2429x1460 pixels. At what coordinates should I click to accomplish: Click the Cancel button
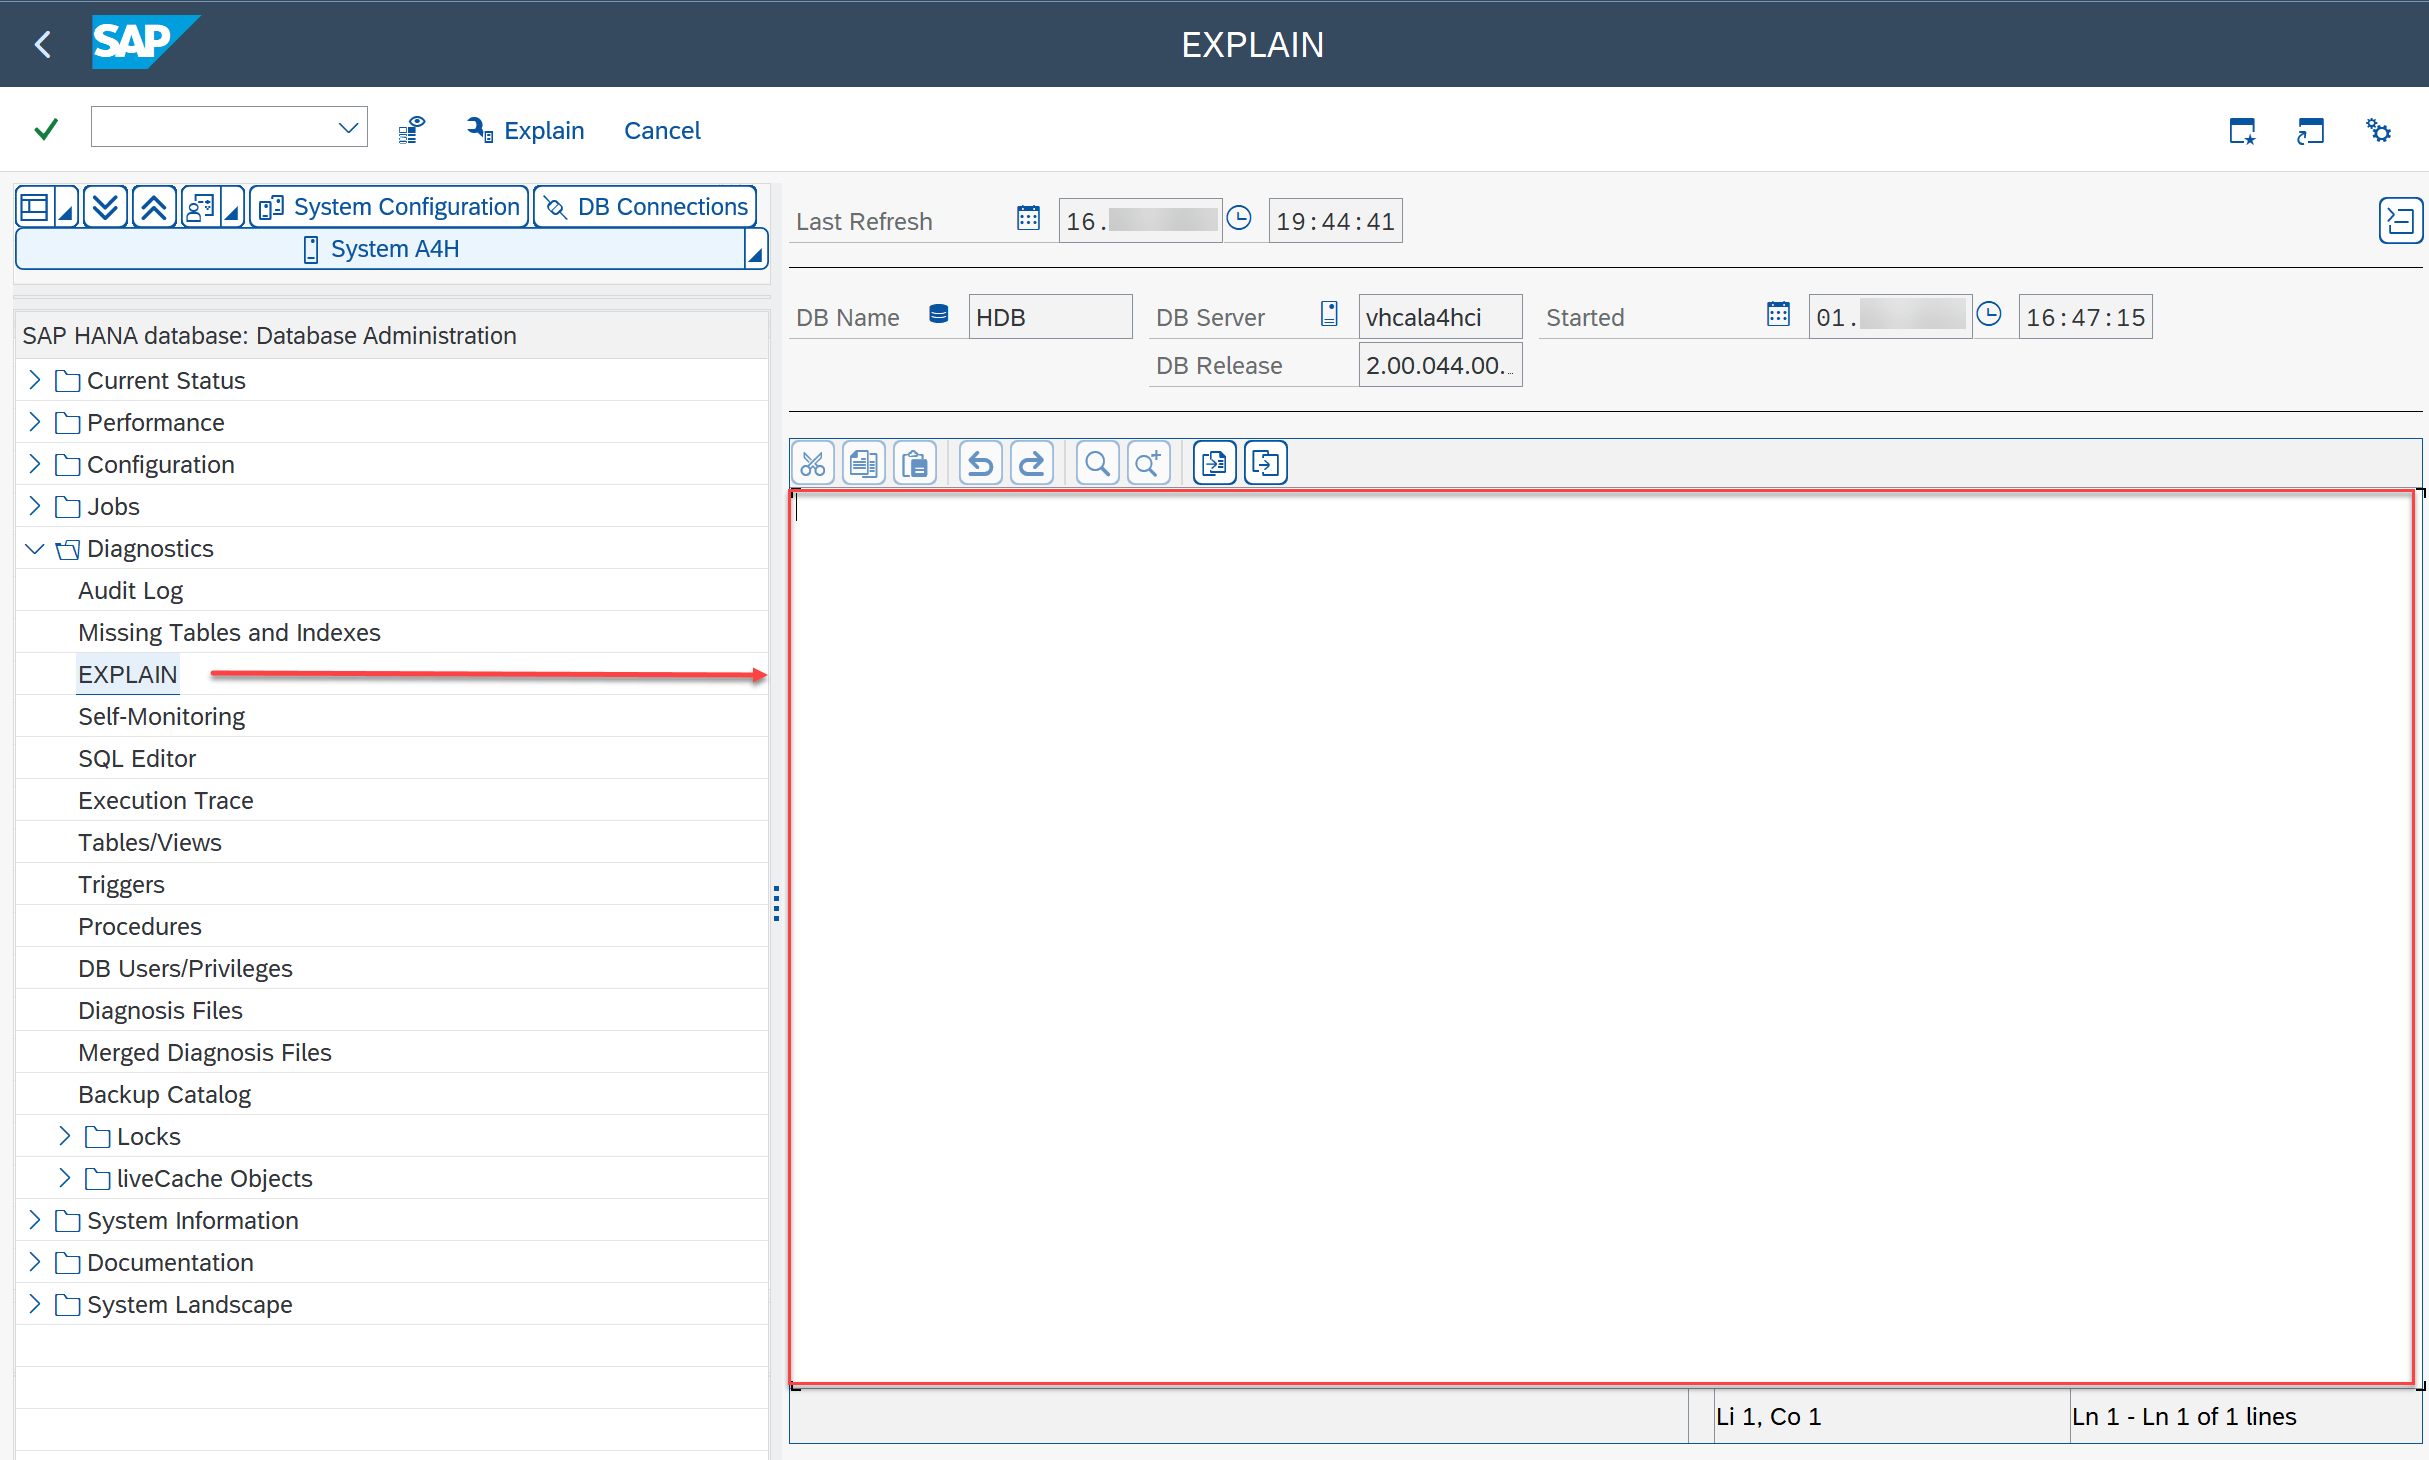[x=662, y=130]
